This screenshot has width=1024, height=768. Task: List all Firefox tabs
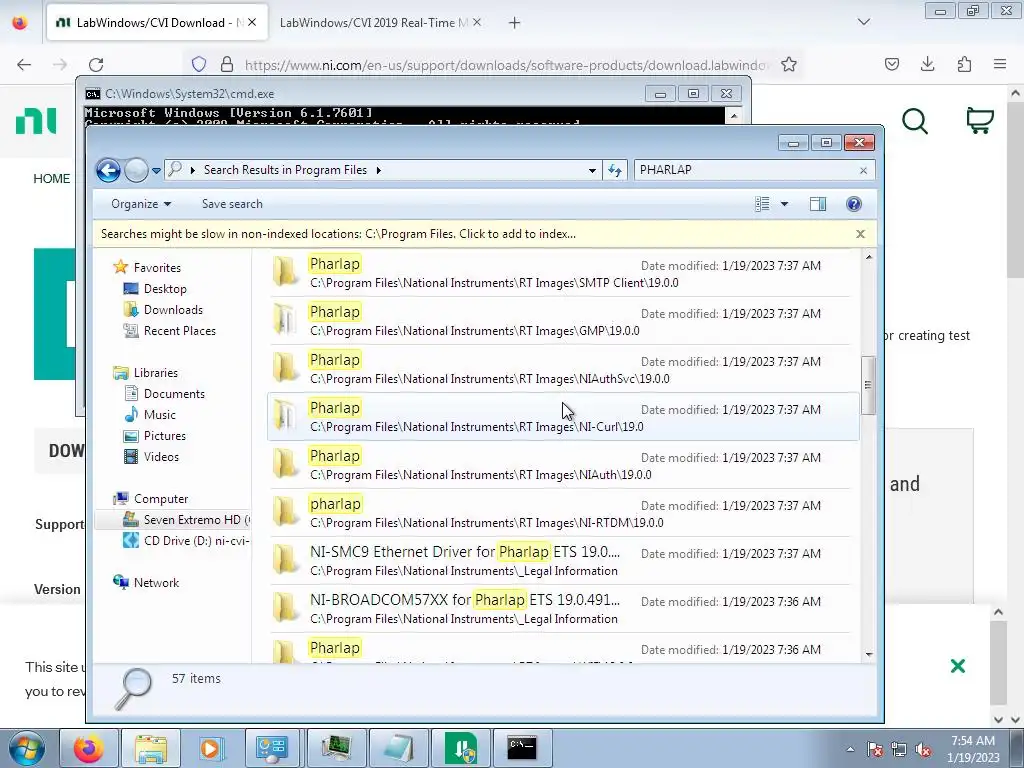[x=863, y=22]
